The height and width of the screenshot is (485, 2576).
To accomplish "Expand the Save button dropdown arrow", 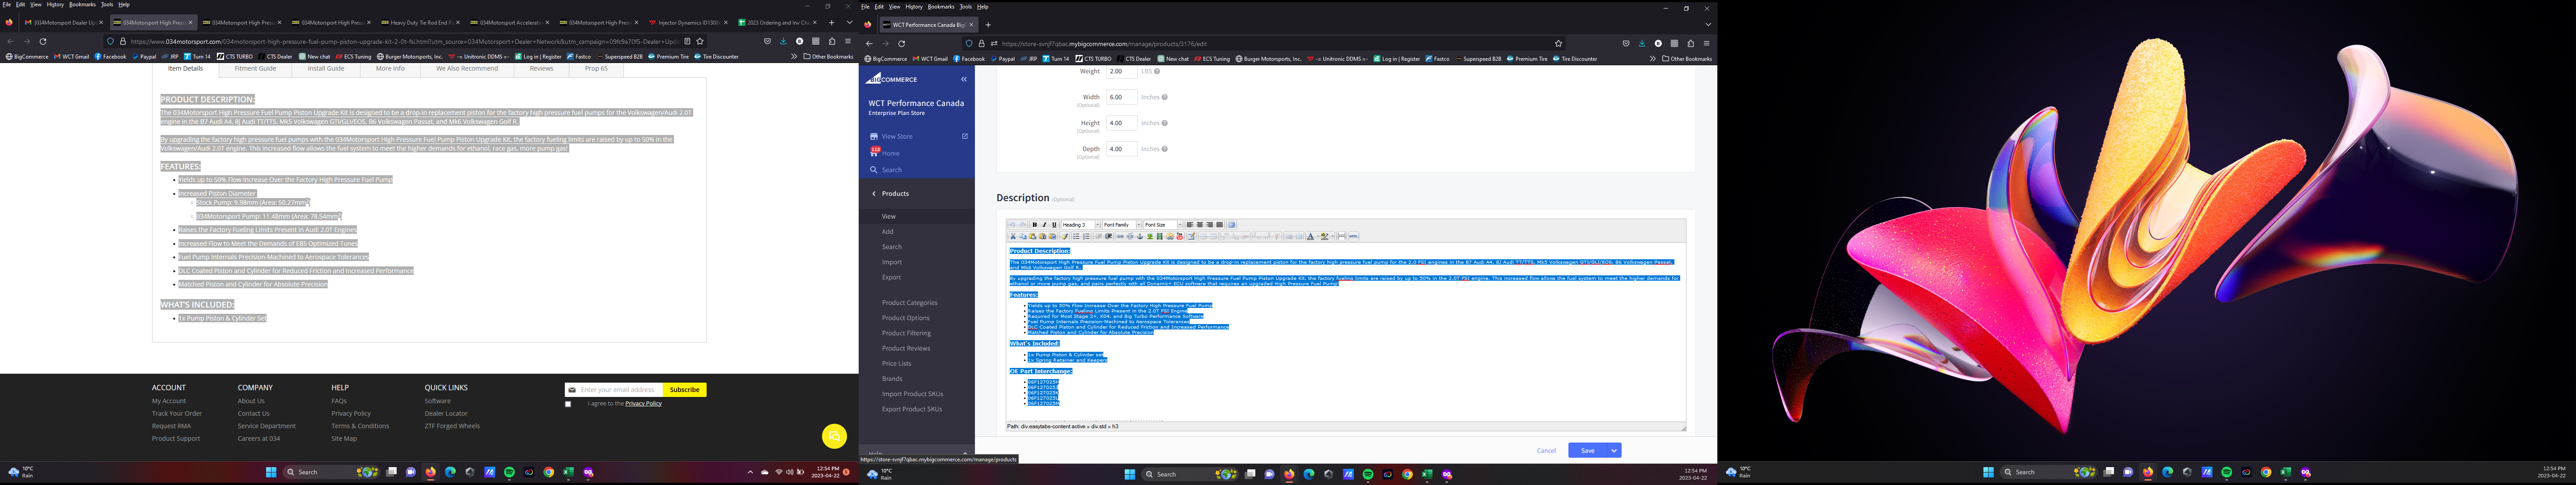I will point(1613,451).
